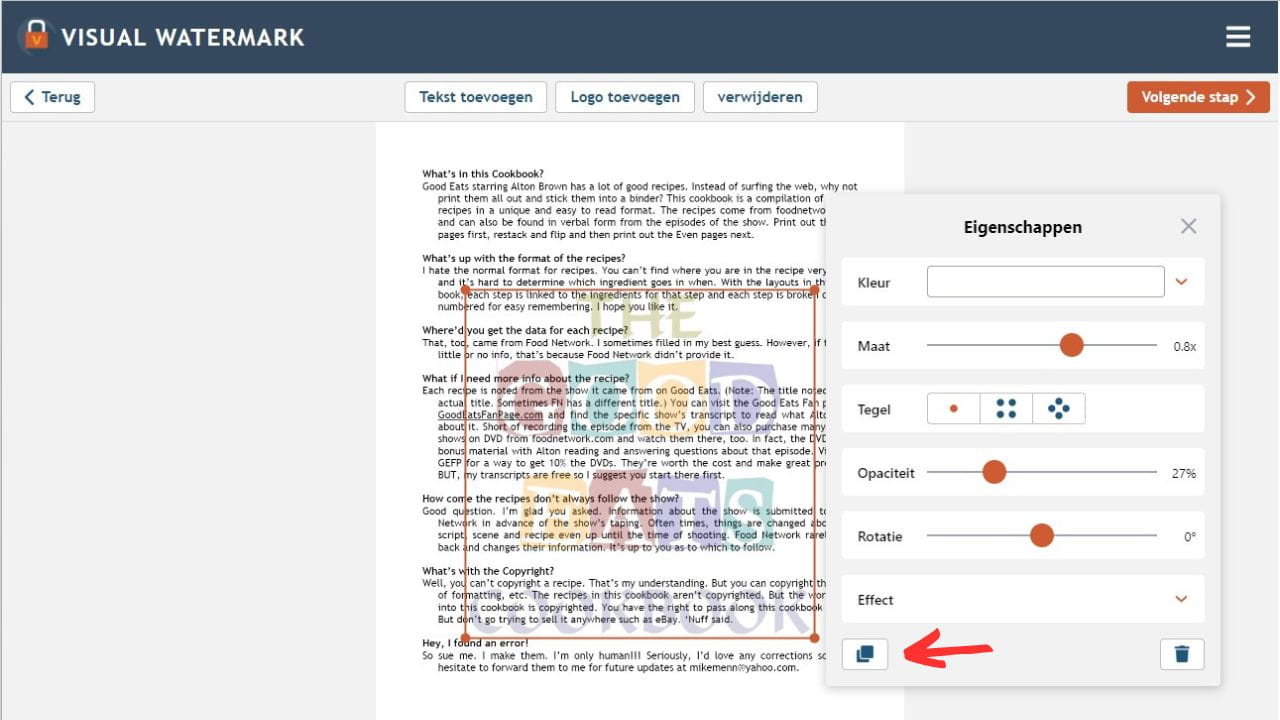This screenshot has height=720, width=1280.
Task: Click the Visual Watermark padlock logo
Action: pos(35,36)
